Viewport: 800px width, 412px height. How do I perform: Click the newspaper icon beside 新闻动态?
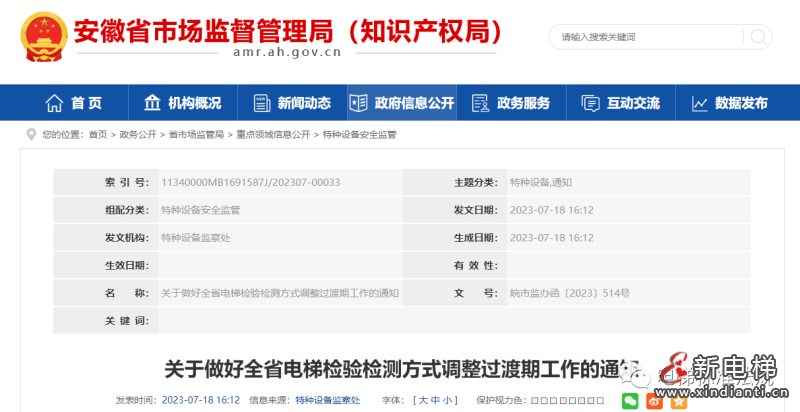pos(262,103)
